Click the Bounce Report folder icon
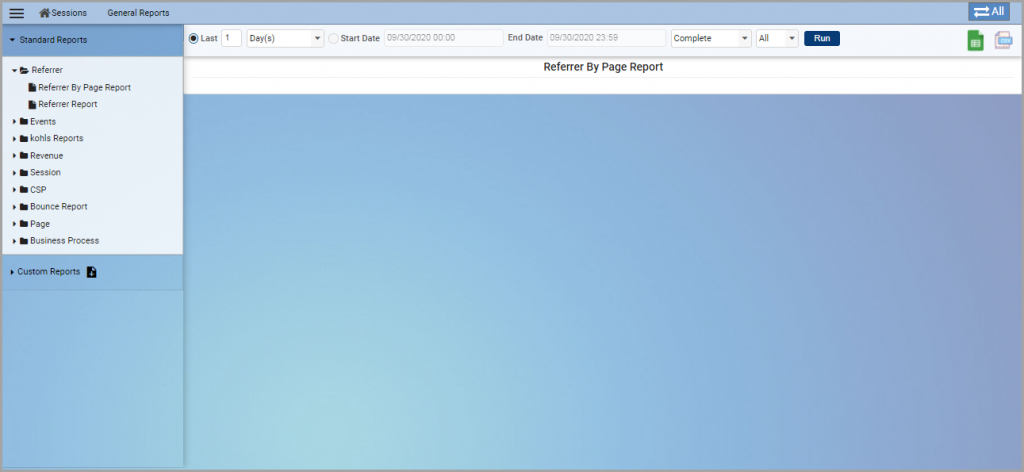The image size is (1024, 472). pos(24,206)
